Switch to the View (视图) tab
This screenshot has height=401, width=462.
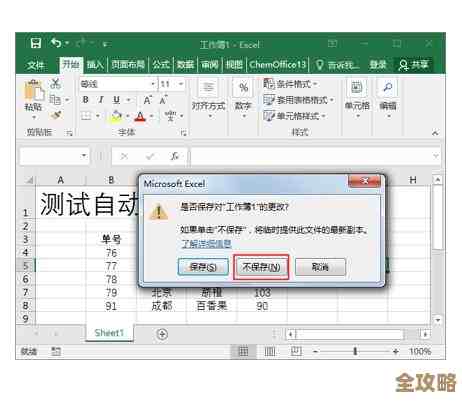point(234,65)
